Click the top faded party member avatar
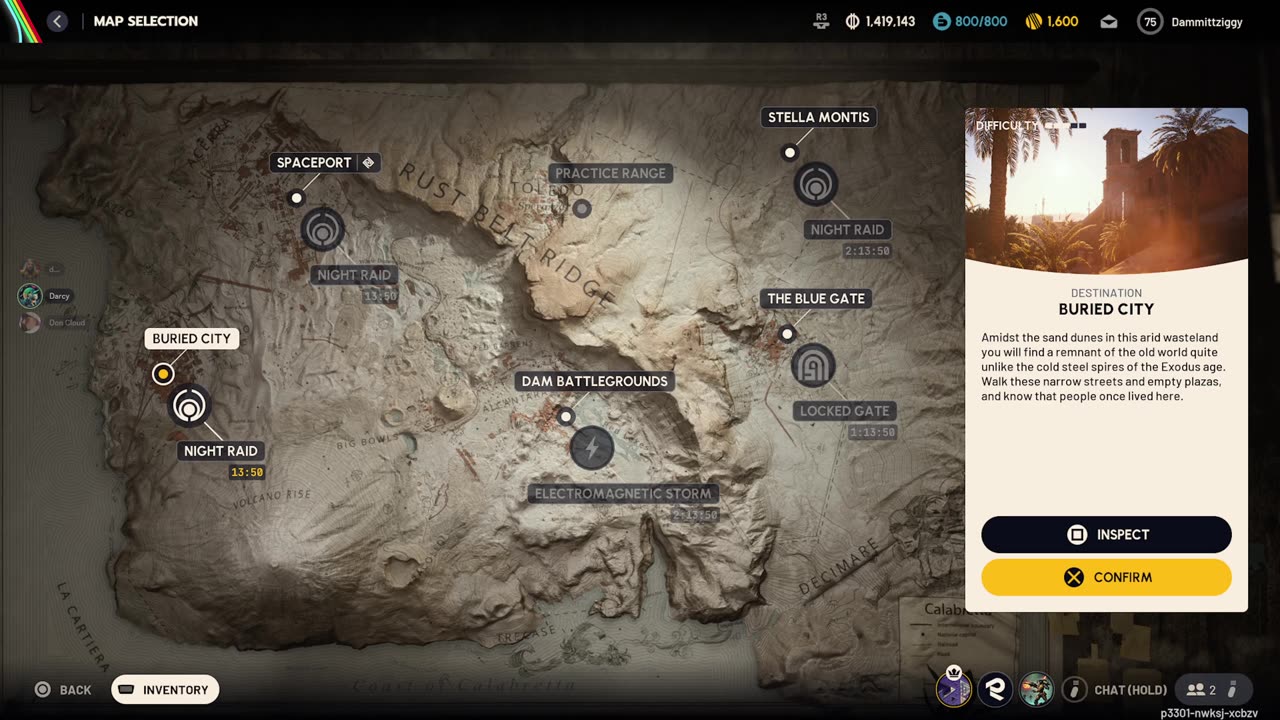The height and width of the screenshot is (720, 1280). tap(30, 268)
